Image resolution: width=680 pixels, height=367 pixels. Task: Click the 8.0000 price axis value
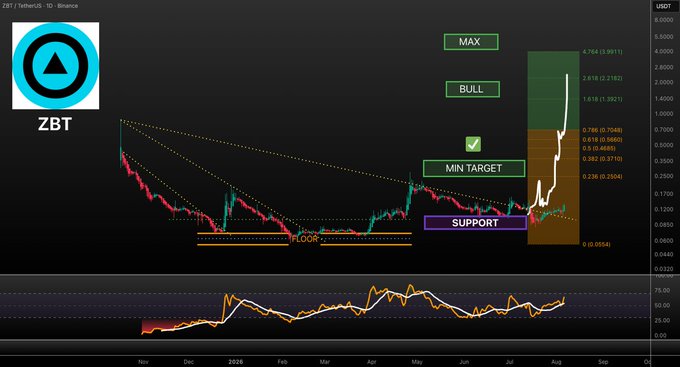tap(664, 20)
